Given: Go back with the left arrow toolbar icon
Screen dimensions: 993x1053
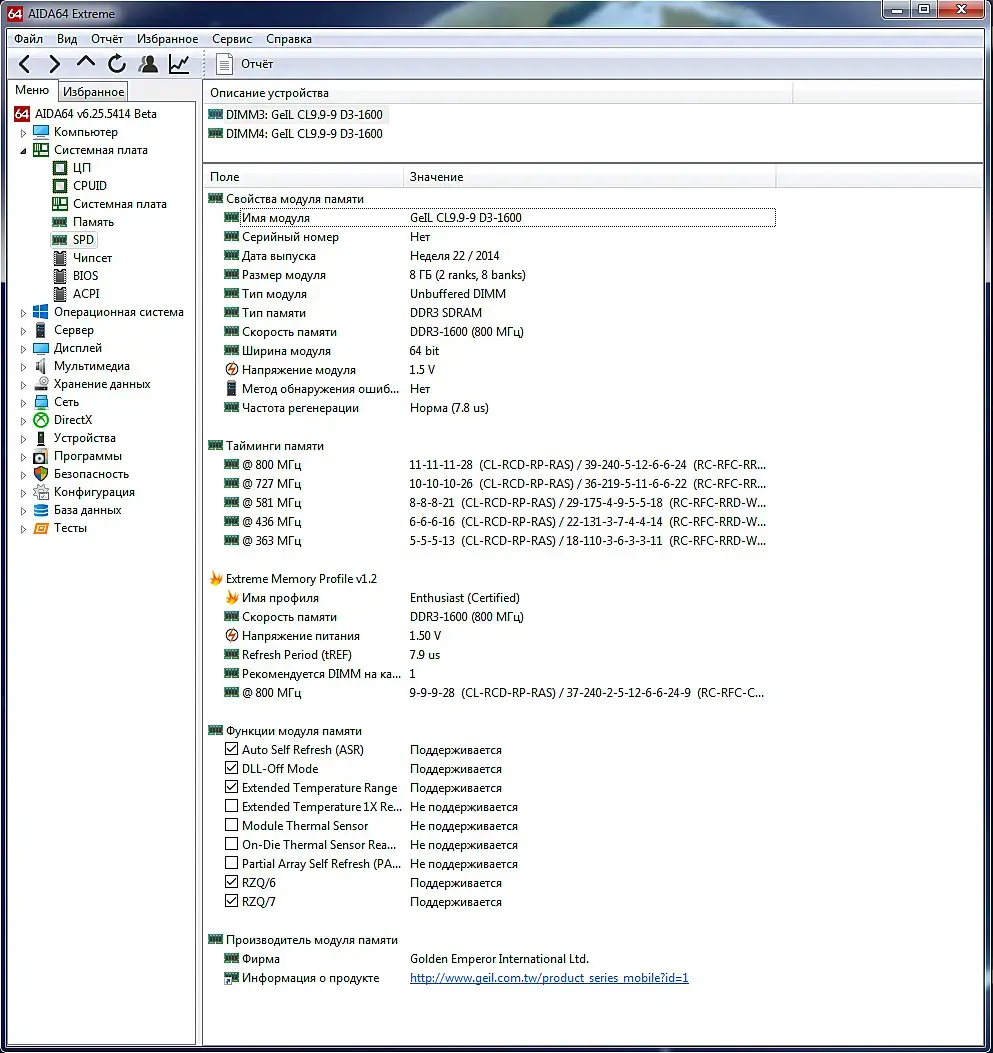Looking at the screenshot, I should point(24,64).
